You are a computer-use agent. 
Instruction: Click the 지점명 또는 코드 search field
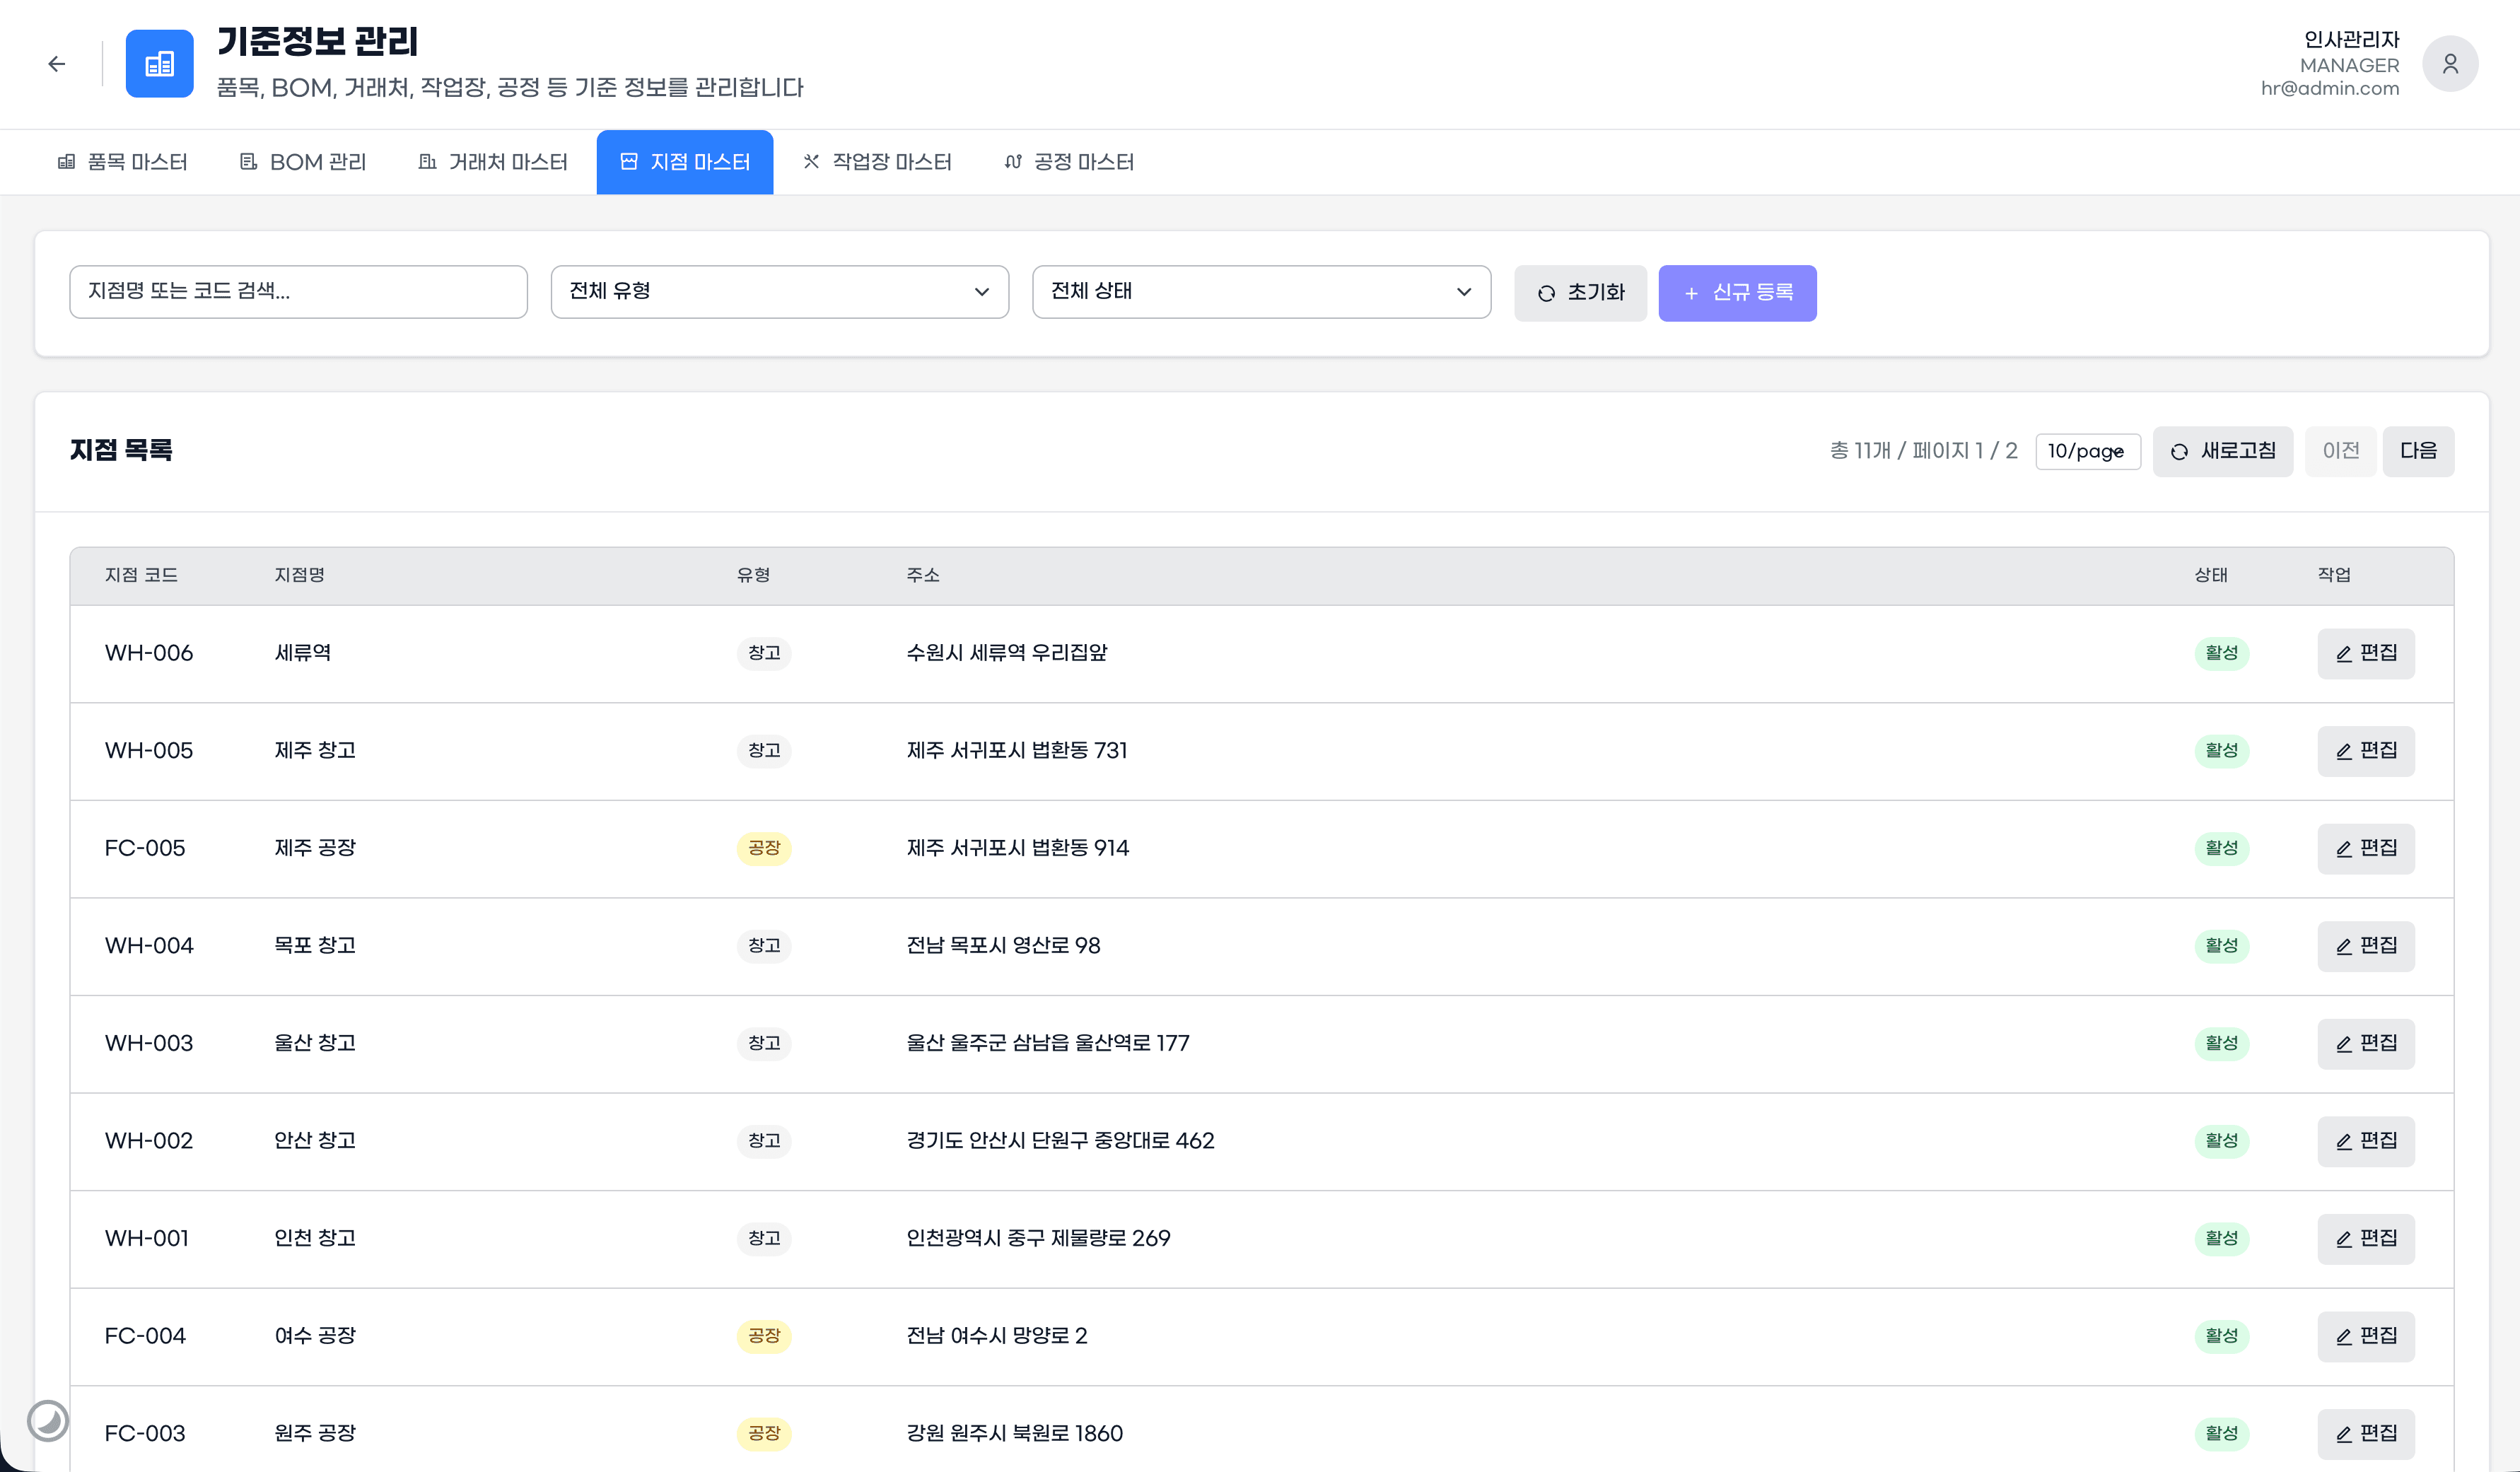click(x=298, y=291)
